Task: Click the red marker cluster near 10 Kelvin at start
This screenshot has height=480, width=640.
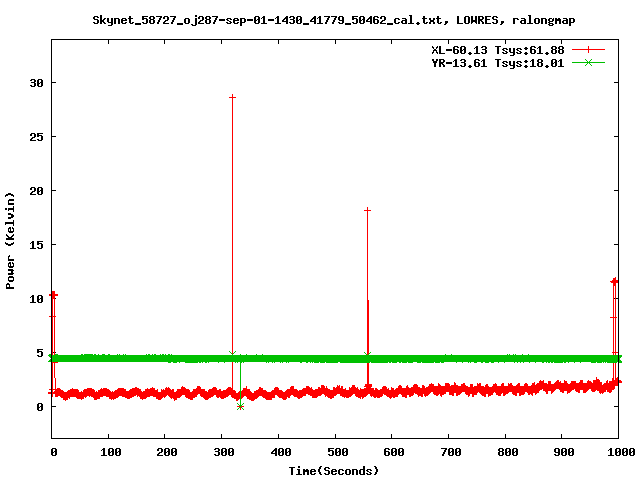Action: point(53,295)
